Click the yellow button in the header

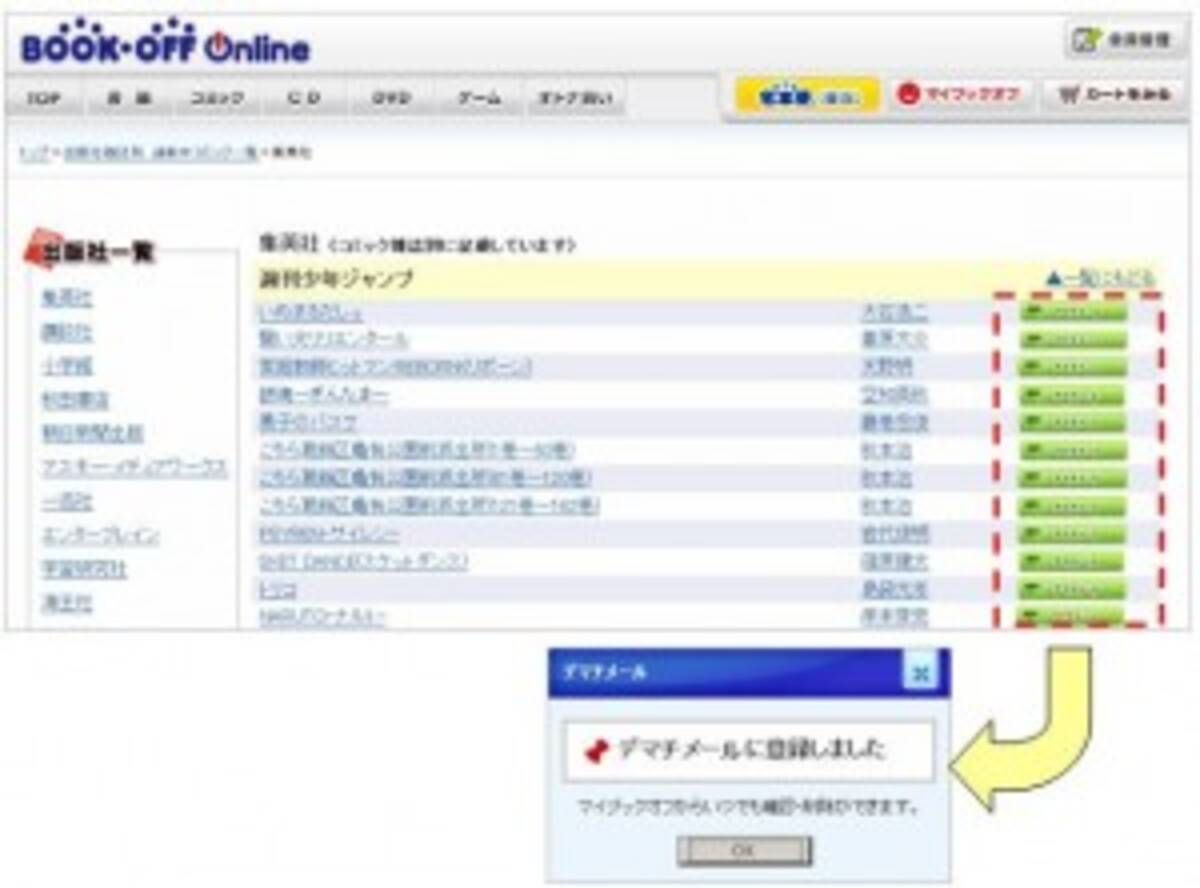tap(807, 96)
